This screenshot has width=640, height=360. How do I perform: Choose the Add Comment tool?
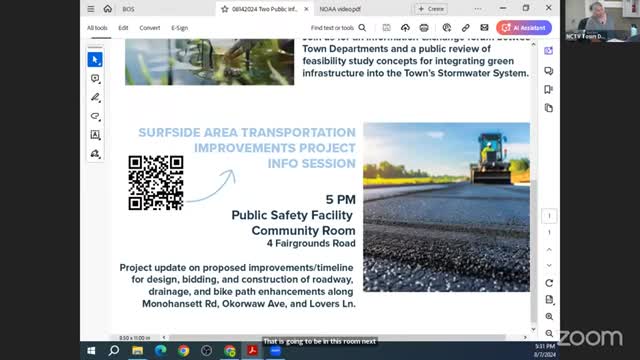pos(95,78)
